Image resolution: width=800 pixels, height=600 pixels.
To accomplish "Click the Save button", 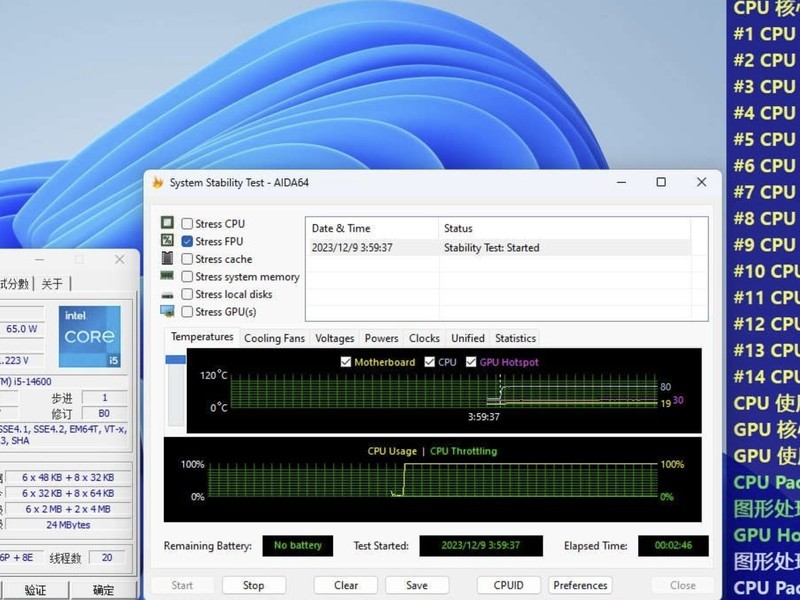I will click(x=417, y=585).
